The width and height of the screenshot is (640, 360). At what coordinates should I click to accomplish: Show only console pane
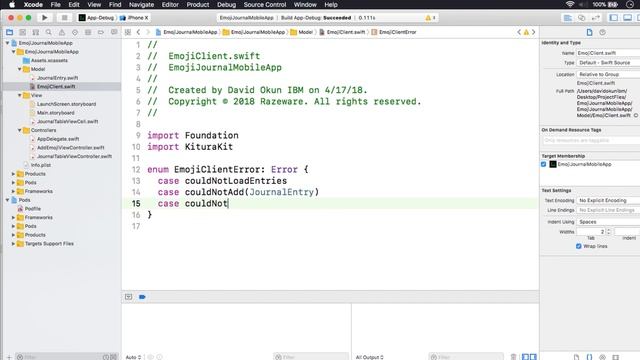[x=533, y=357]
